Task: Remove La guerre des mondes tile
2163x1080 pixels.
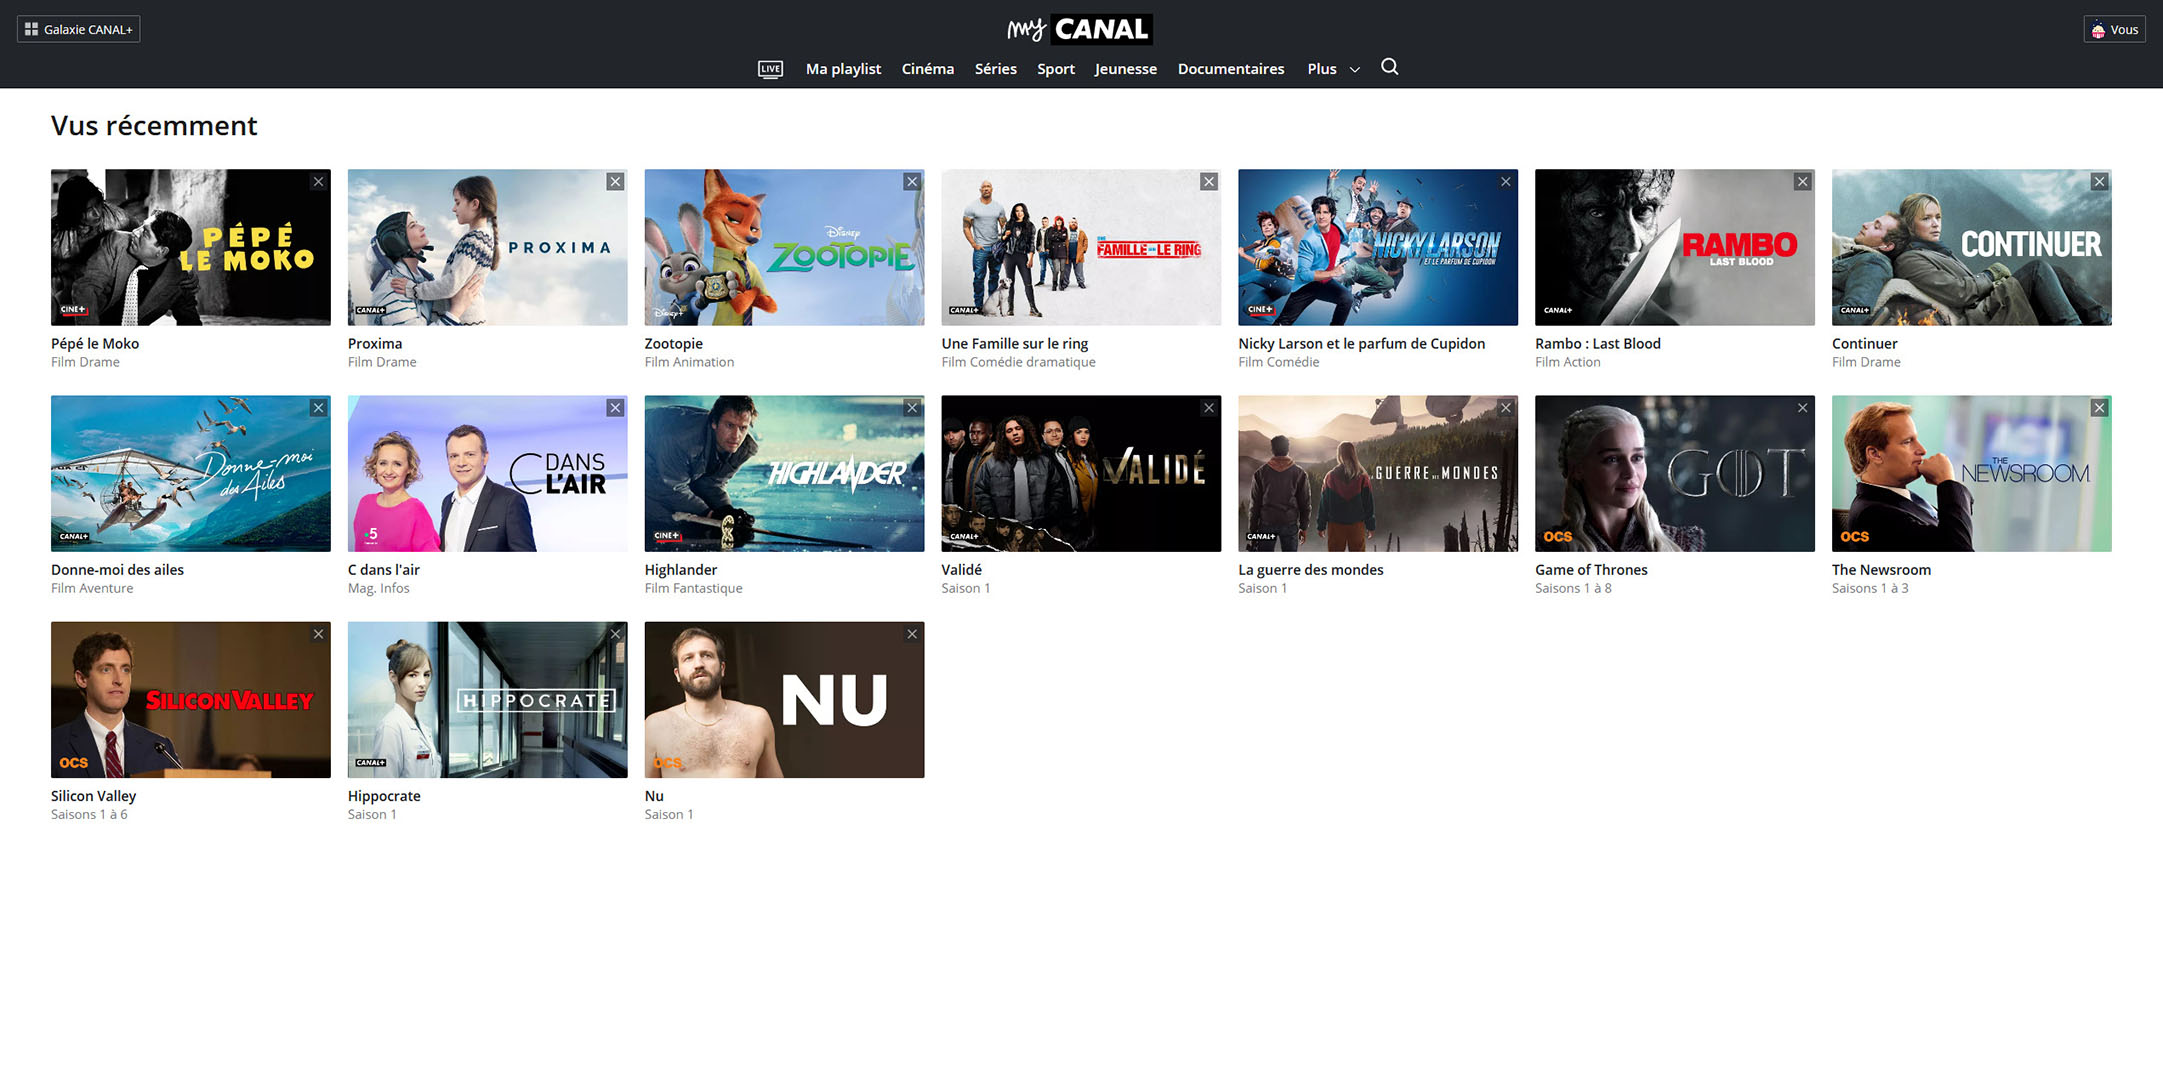Action: (x=1506, y=408)
